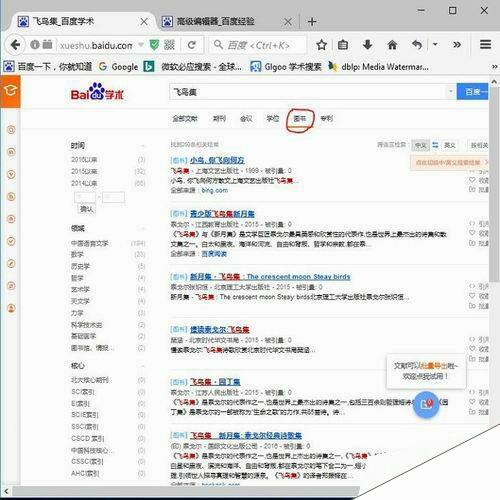This screenshot has height=500, width=500.
Task: Close the 飞鸟集_百度学术 tab
Action: click(x=144, y=22)
